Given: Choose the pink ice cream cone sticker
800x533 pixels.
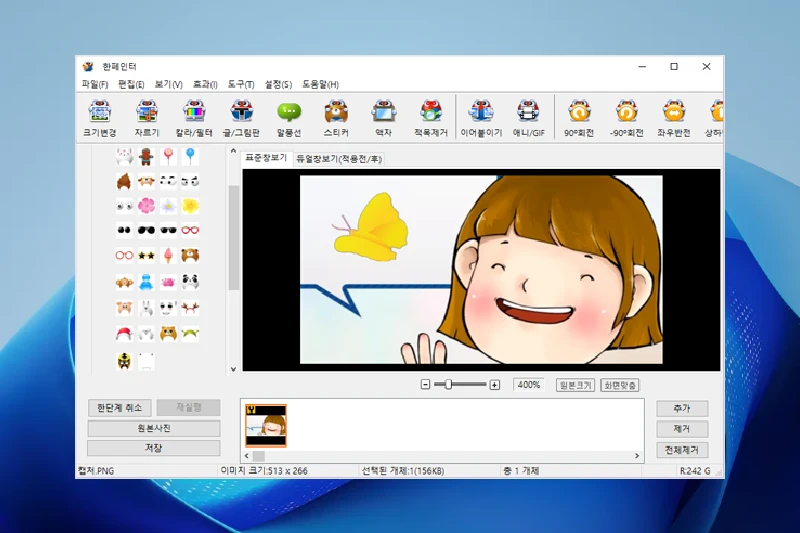Looking at the screenshot, I should tap(168, 255).
